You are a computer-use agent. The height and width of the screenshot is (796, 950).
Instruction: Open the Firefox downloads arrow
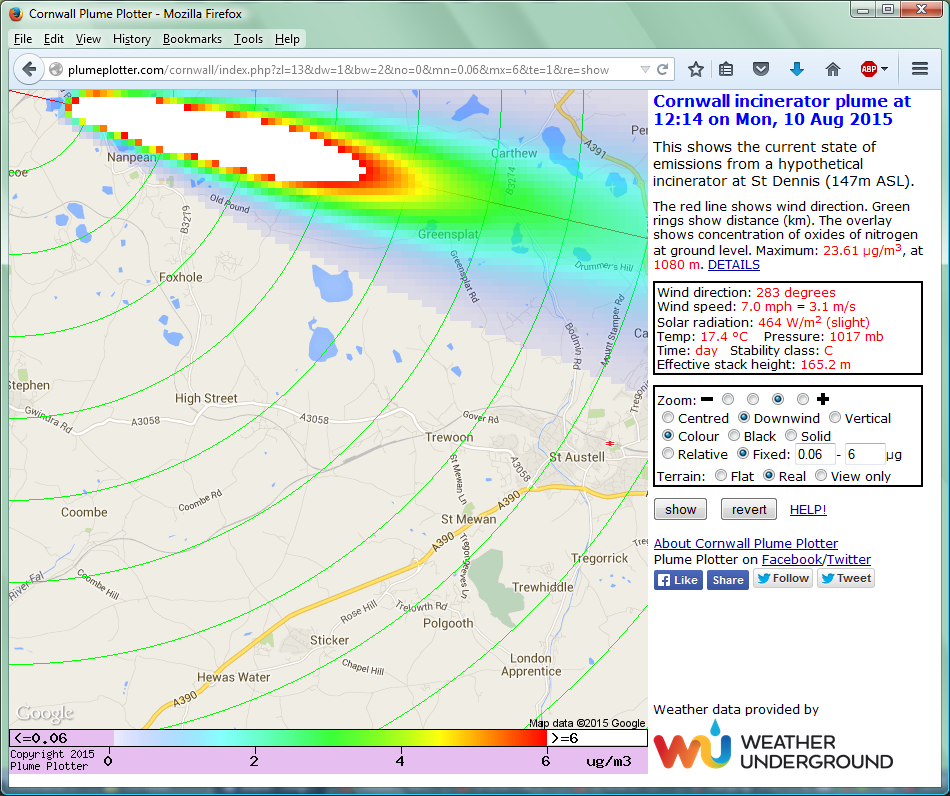tap(797, 69)
